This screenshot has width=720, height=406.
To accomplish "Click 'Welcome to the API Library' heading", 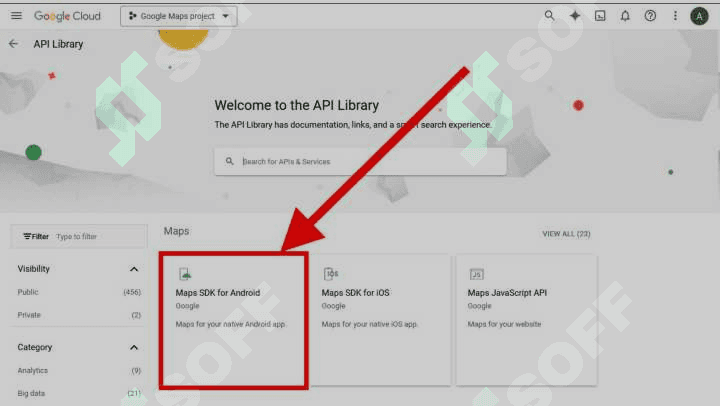I will pyautogui.click(x=297, y=105).
